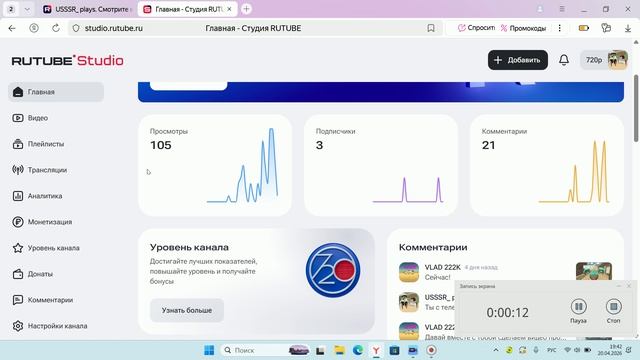Open Yandex Browser taskbar icon

click(x=376, y=350)
